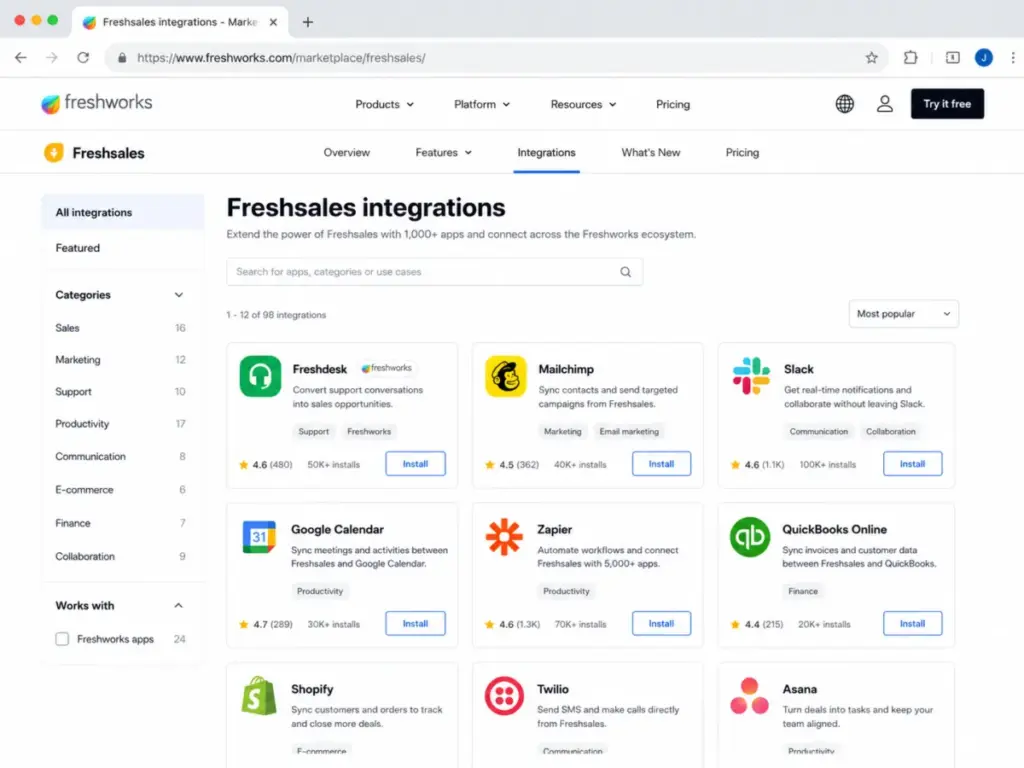Image resolution: width=1024 pixels, height=768 pixels.
Task: Filter by the Support category
Action: pyautogui.click(x=120, y=392)
